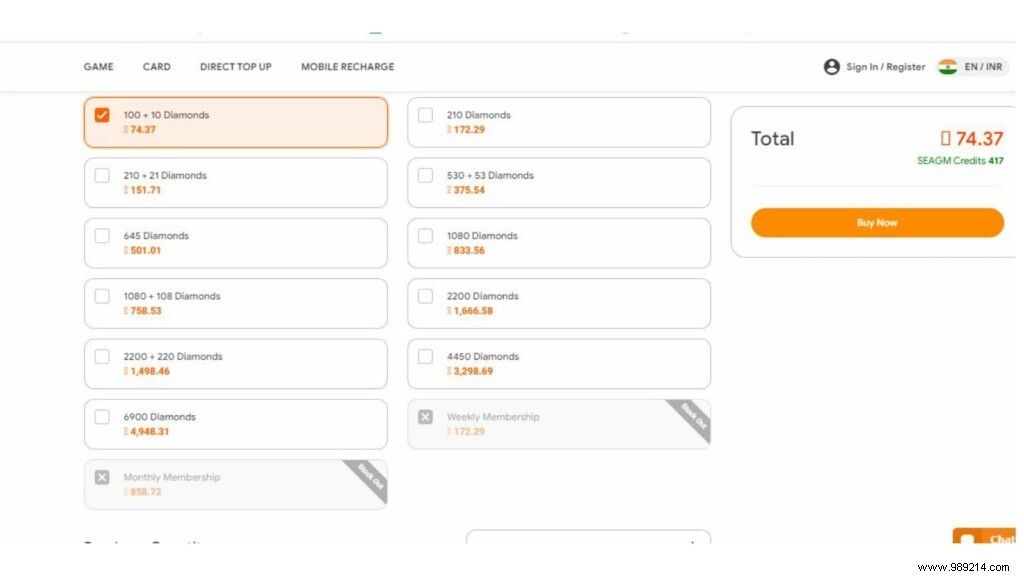
Task: Uncheck the 100 + 10 Diamonds checkbox
Action: click(x=102, y=115)
